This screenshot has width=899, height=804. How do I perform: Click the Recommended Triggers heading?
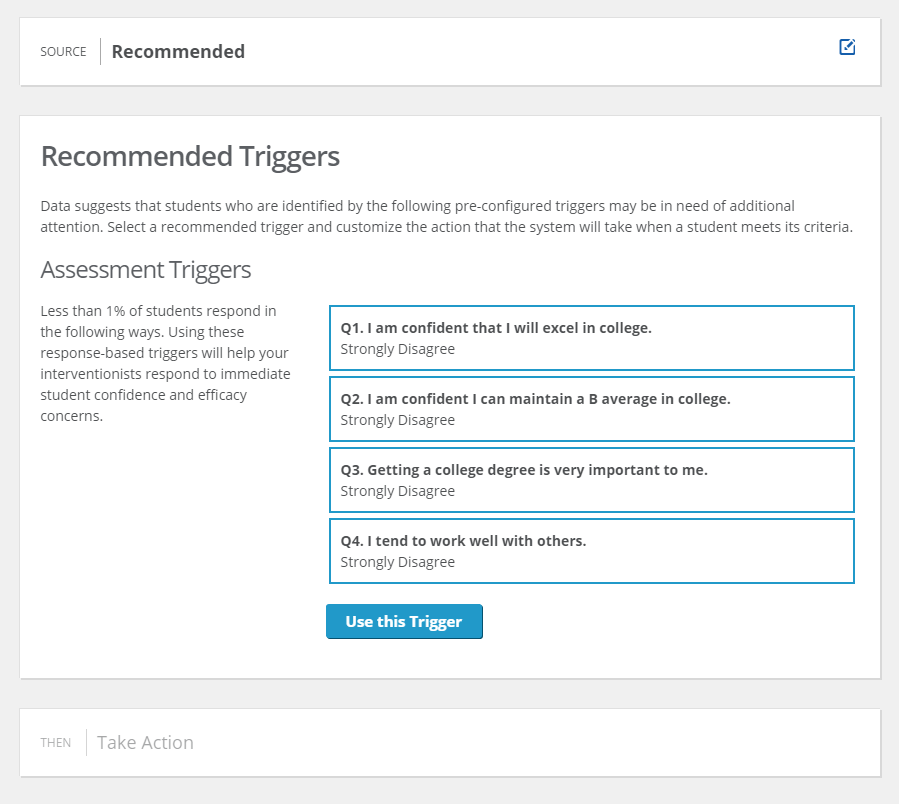coord(190,157)
